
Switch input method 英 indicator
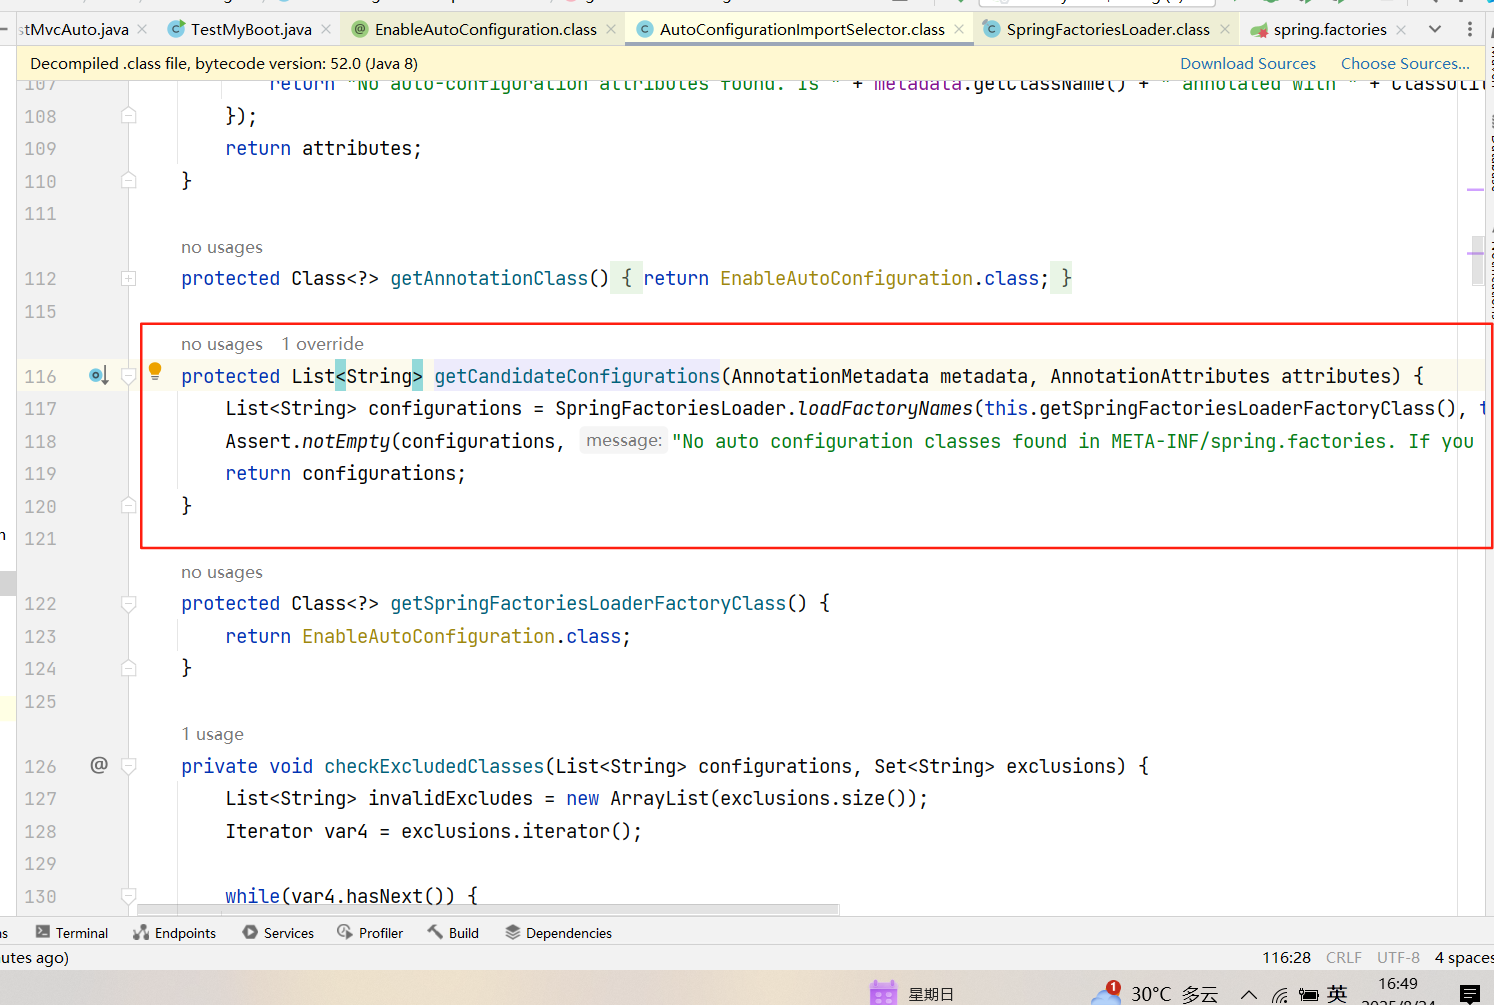[1337, 993]
